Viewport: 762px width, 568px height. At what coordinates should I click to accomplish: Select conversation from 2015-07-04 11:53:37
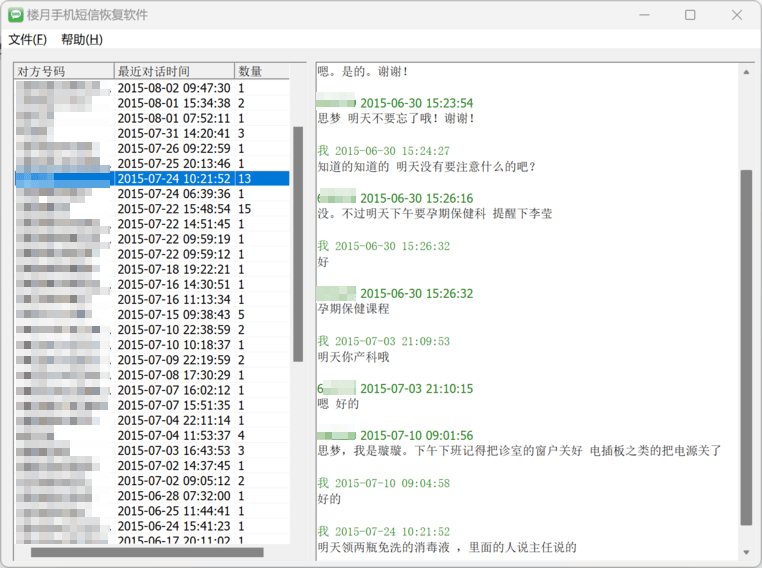(x=173, y=435)
